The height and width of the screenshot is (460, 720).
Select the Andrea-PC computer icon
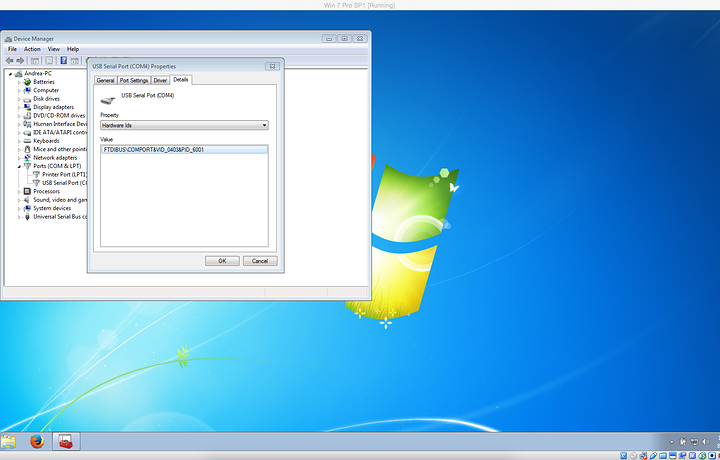tap(18, 73)
